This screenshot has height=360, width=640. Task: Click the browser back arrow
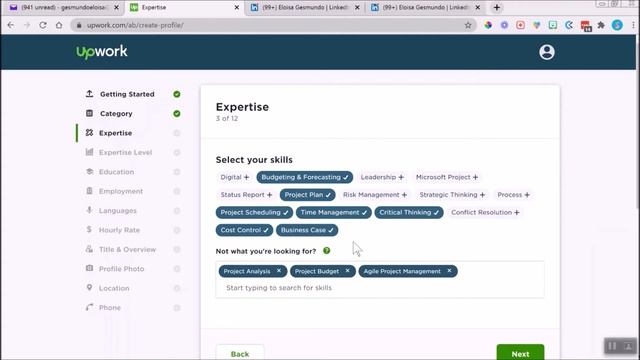pyautogui.click(x=11, y=25)
